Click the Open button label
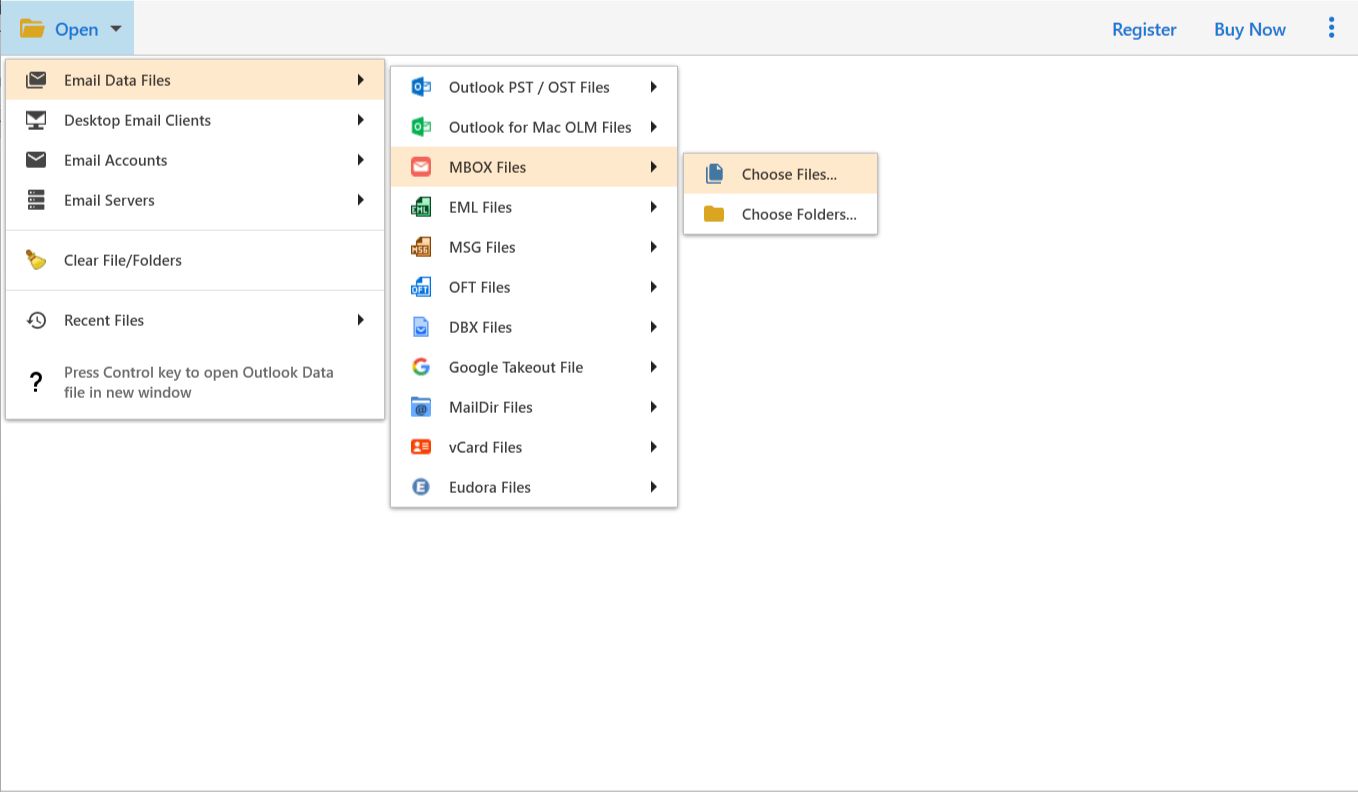Viewport: 1358px width, 792px height. tap(76, 29)
